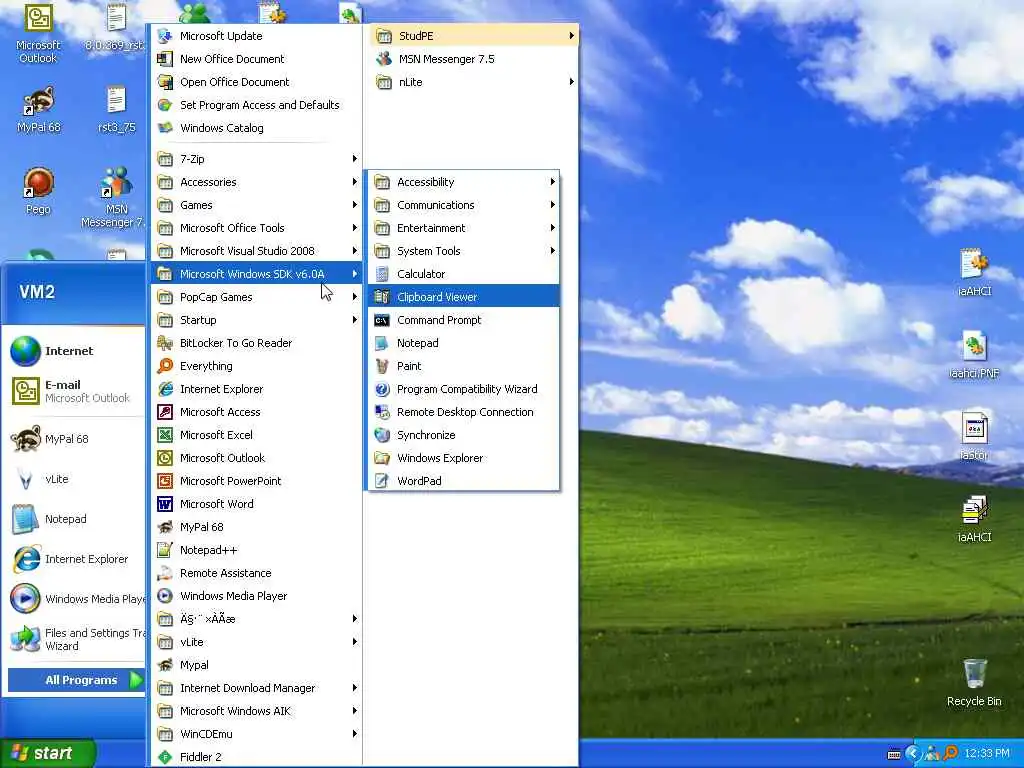Image resolution: width=1024 pixels, height=768 pixels.
Task: Open the Command Prompt icon
Action: click(382, 320)
